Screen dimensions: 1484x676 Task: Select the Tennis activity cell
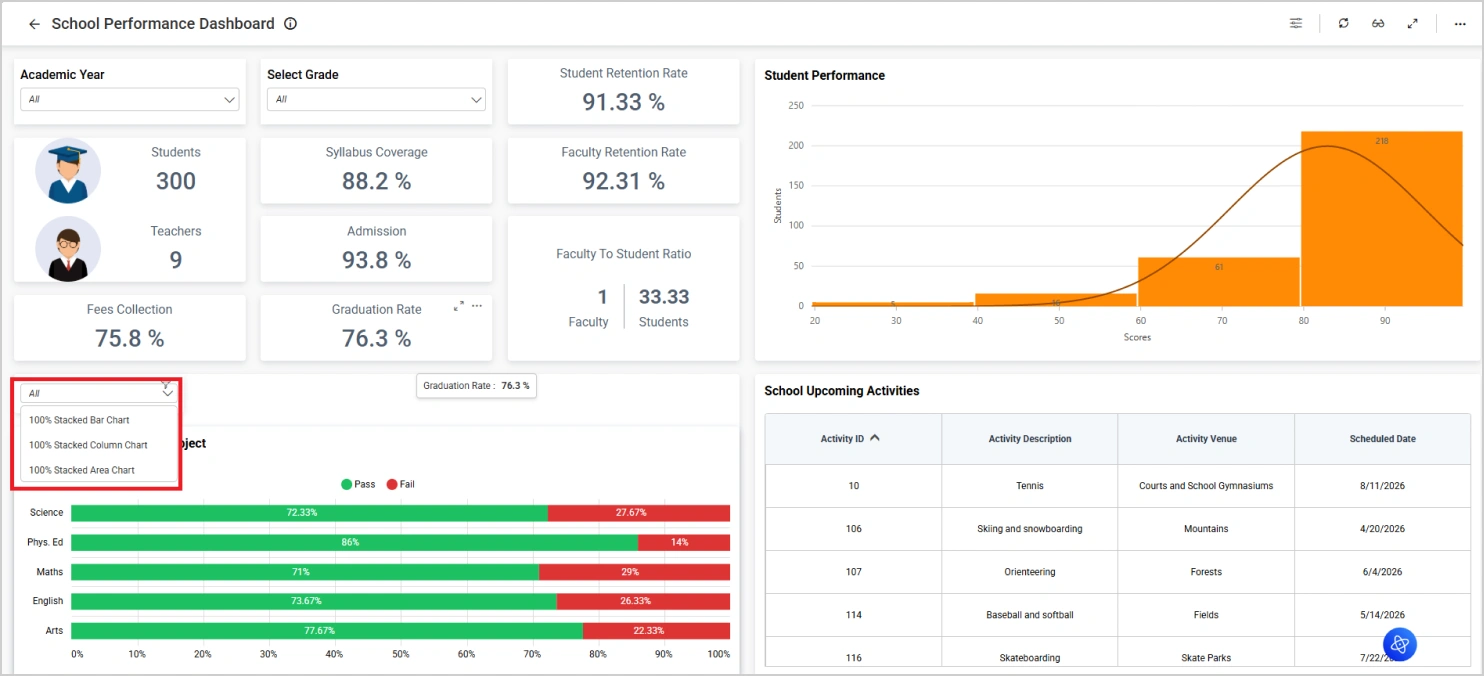[1030, 486]
